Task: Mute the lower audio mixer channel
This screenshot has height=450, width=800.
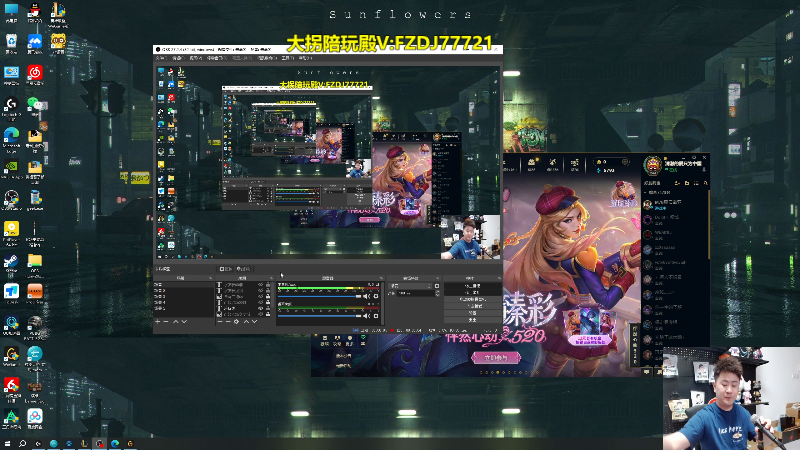Action: (366, 316)
